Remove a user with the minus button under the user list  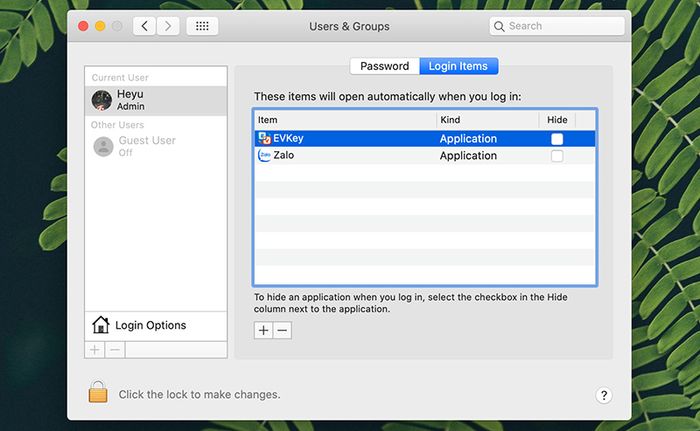click(x=115, y=350)
